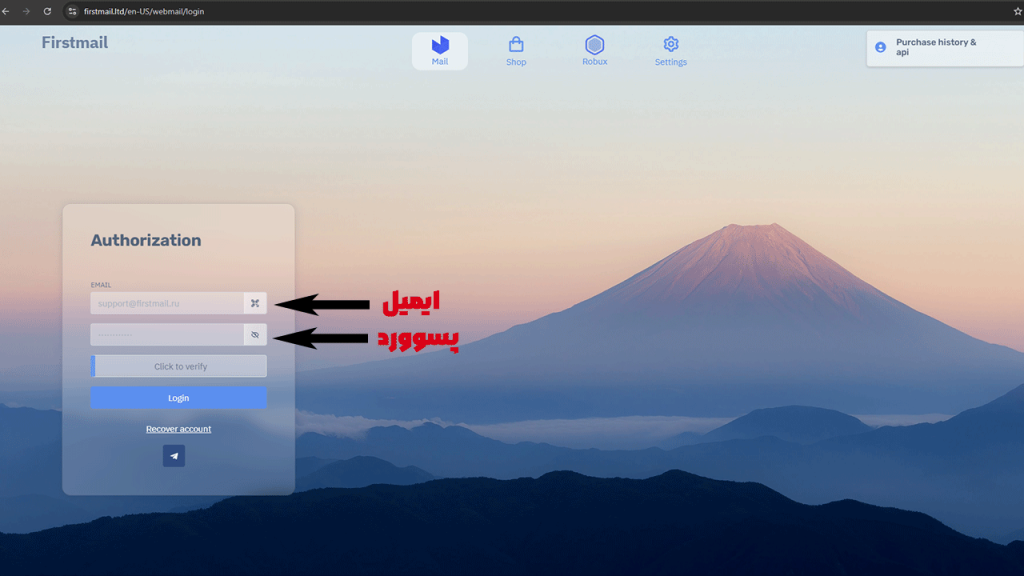Click the icon beside the email field

[x=255, y=303]
